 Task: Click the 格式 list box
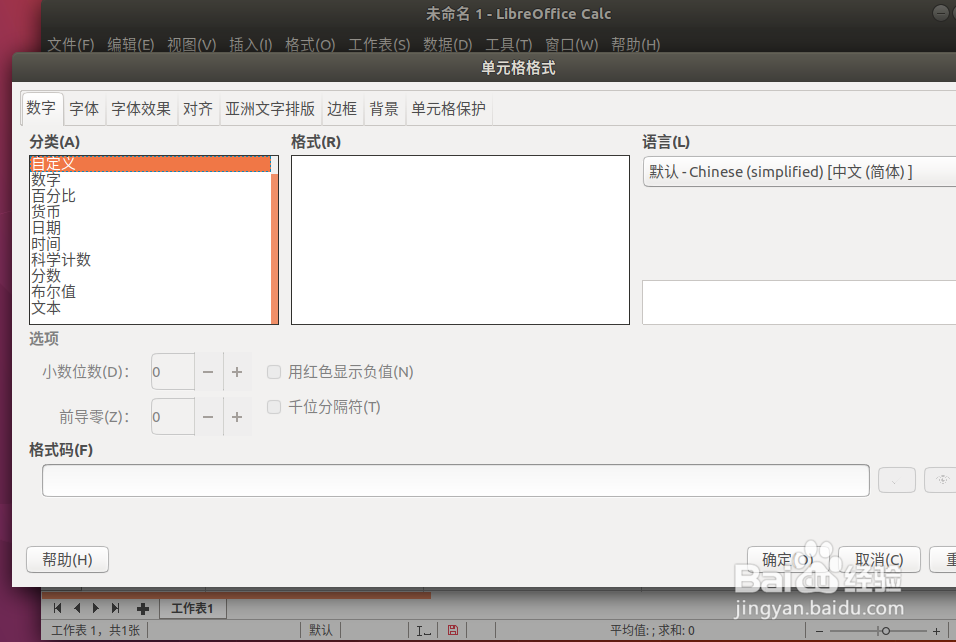[x=460, y=240]
